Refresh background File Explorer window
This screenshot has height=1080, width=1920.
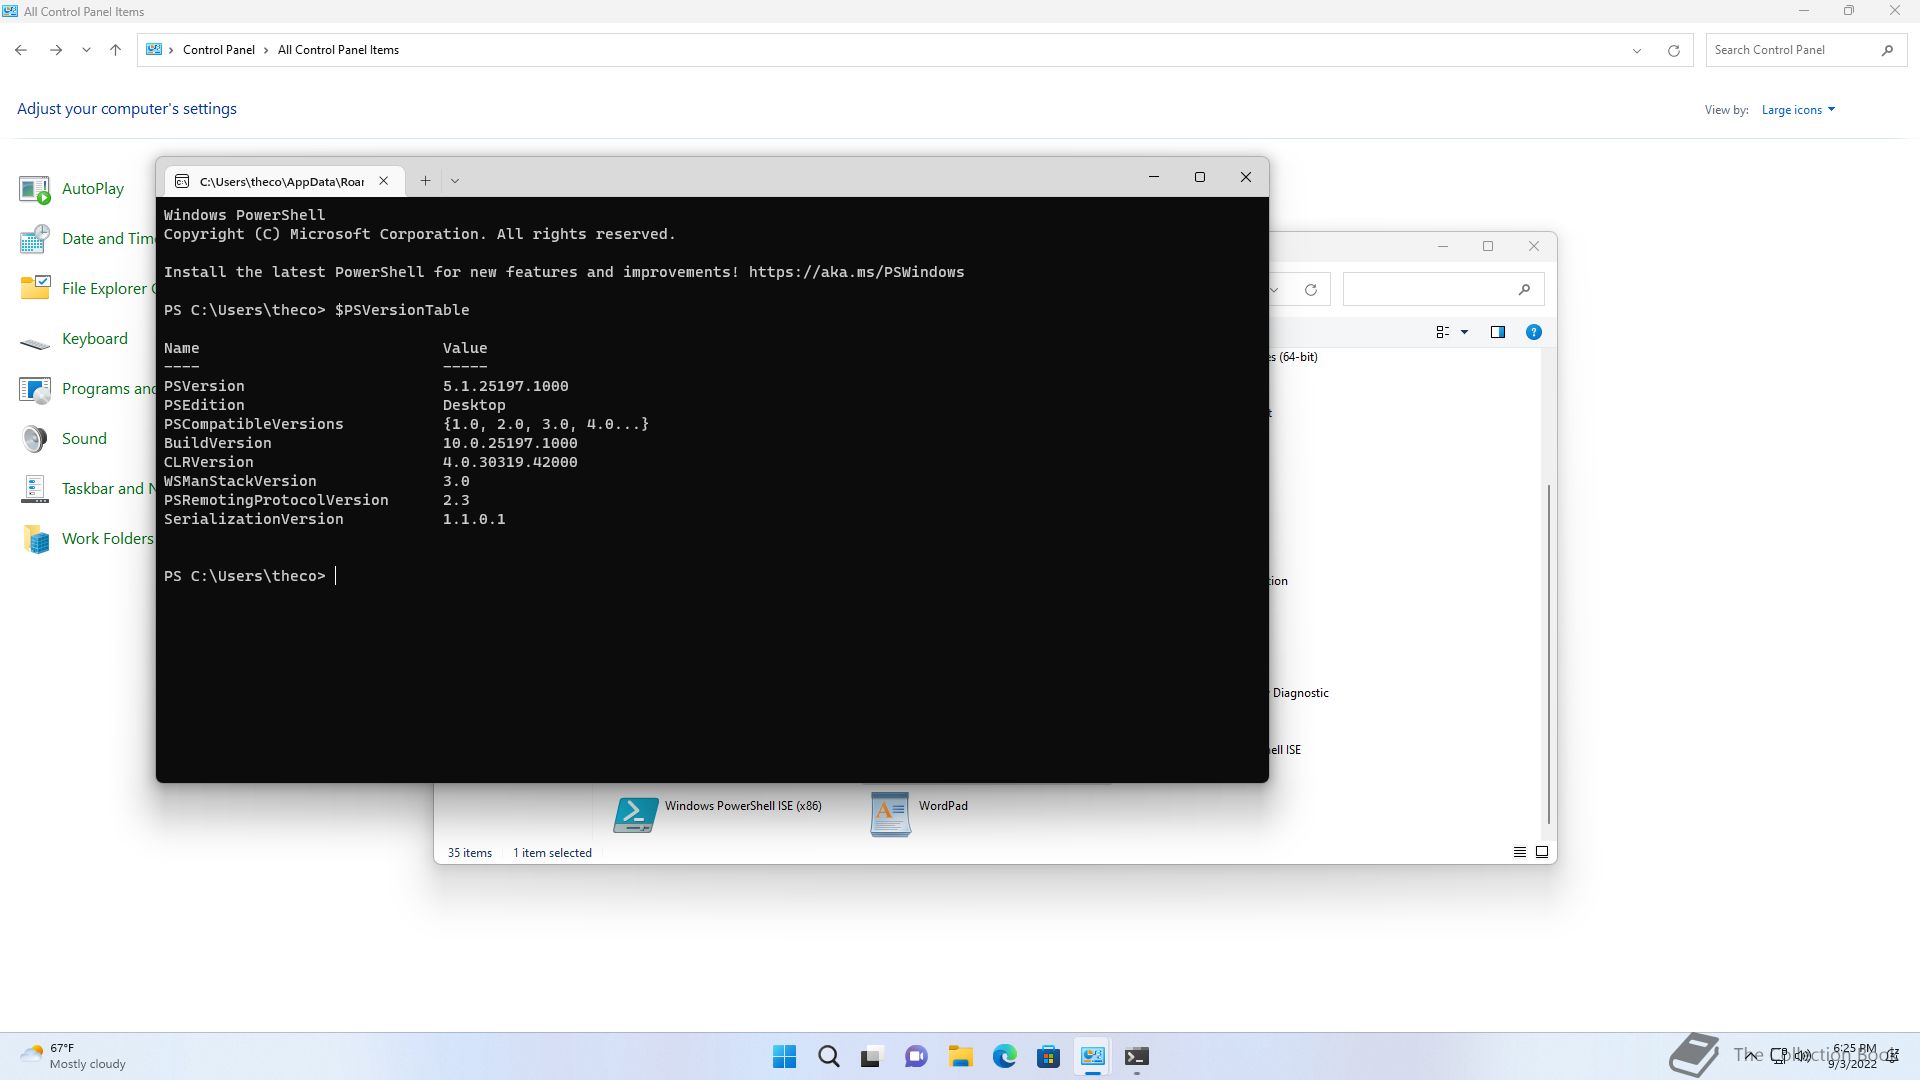1310,290
